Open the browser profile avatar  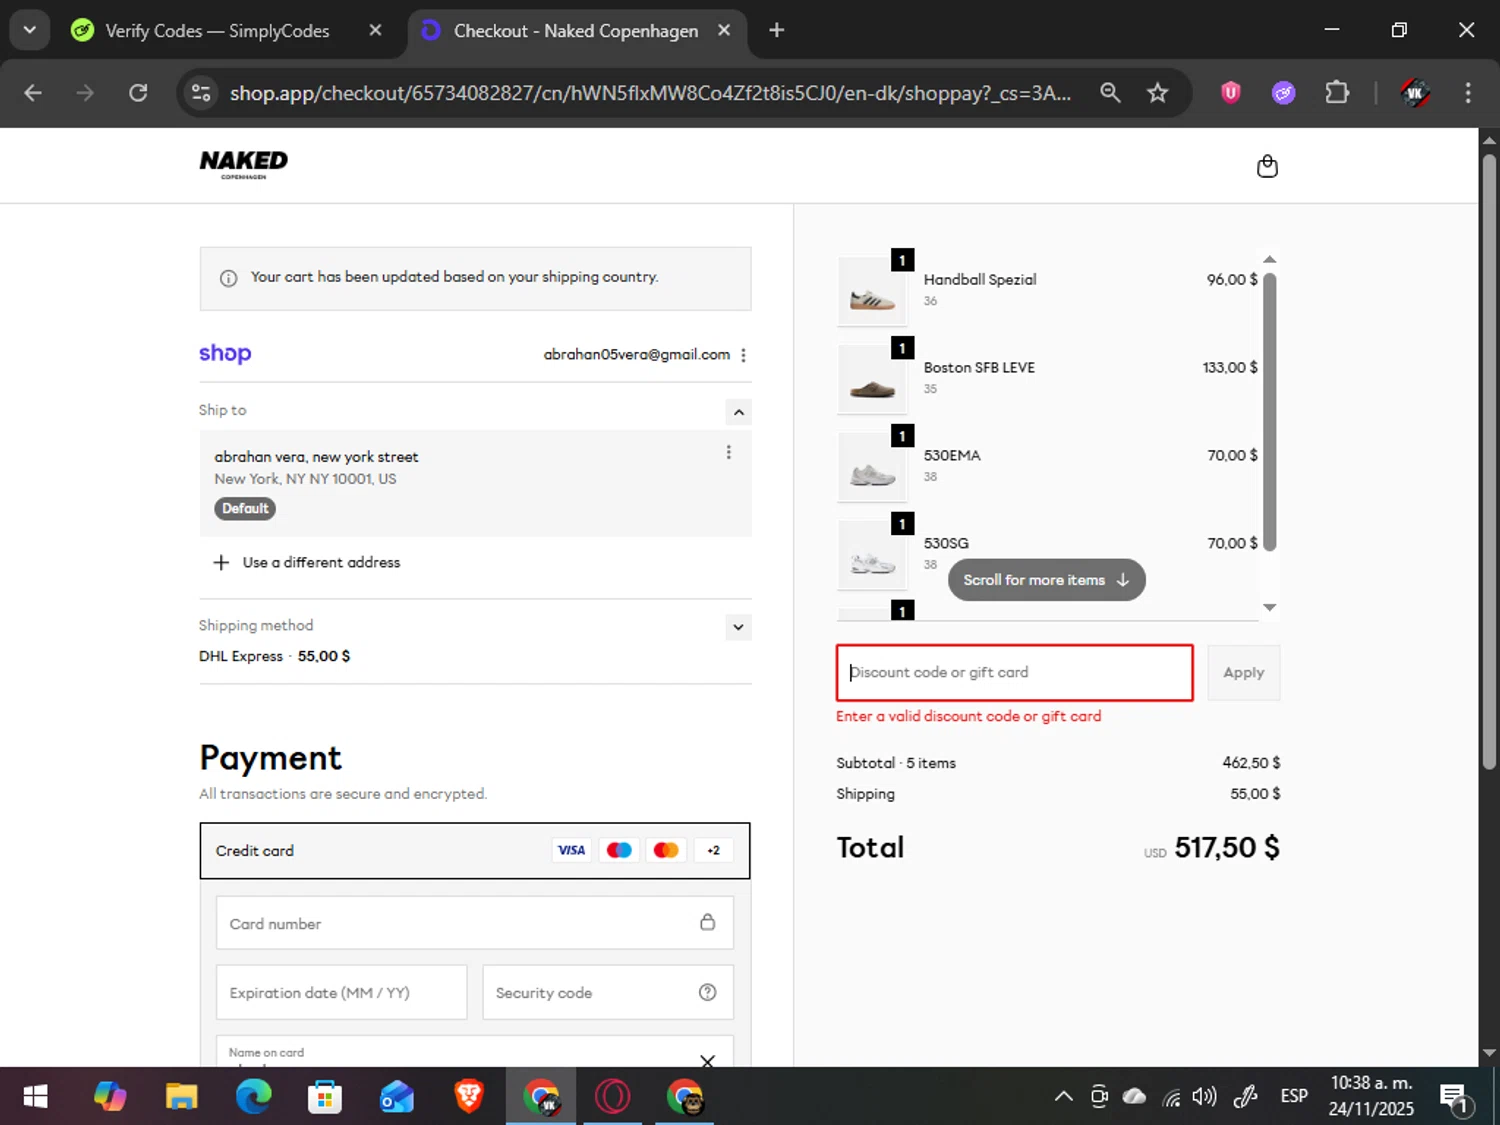click(x=1415, y=93)
